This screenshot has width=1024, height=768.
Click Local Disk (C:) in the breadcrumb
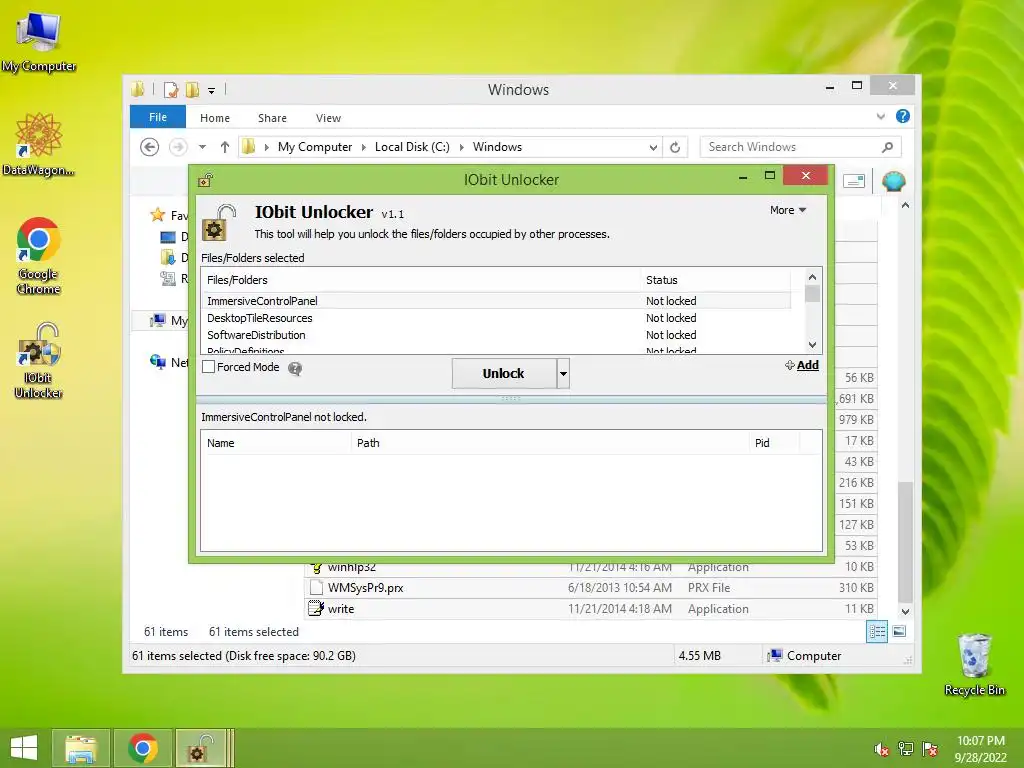[x=412, y=147]
